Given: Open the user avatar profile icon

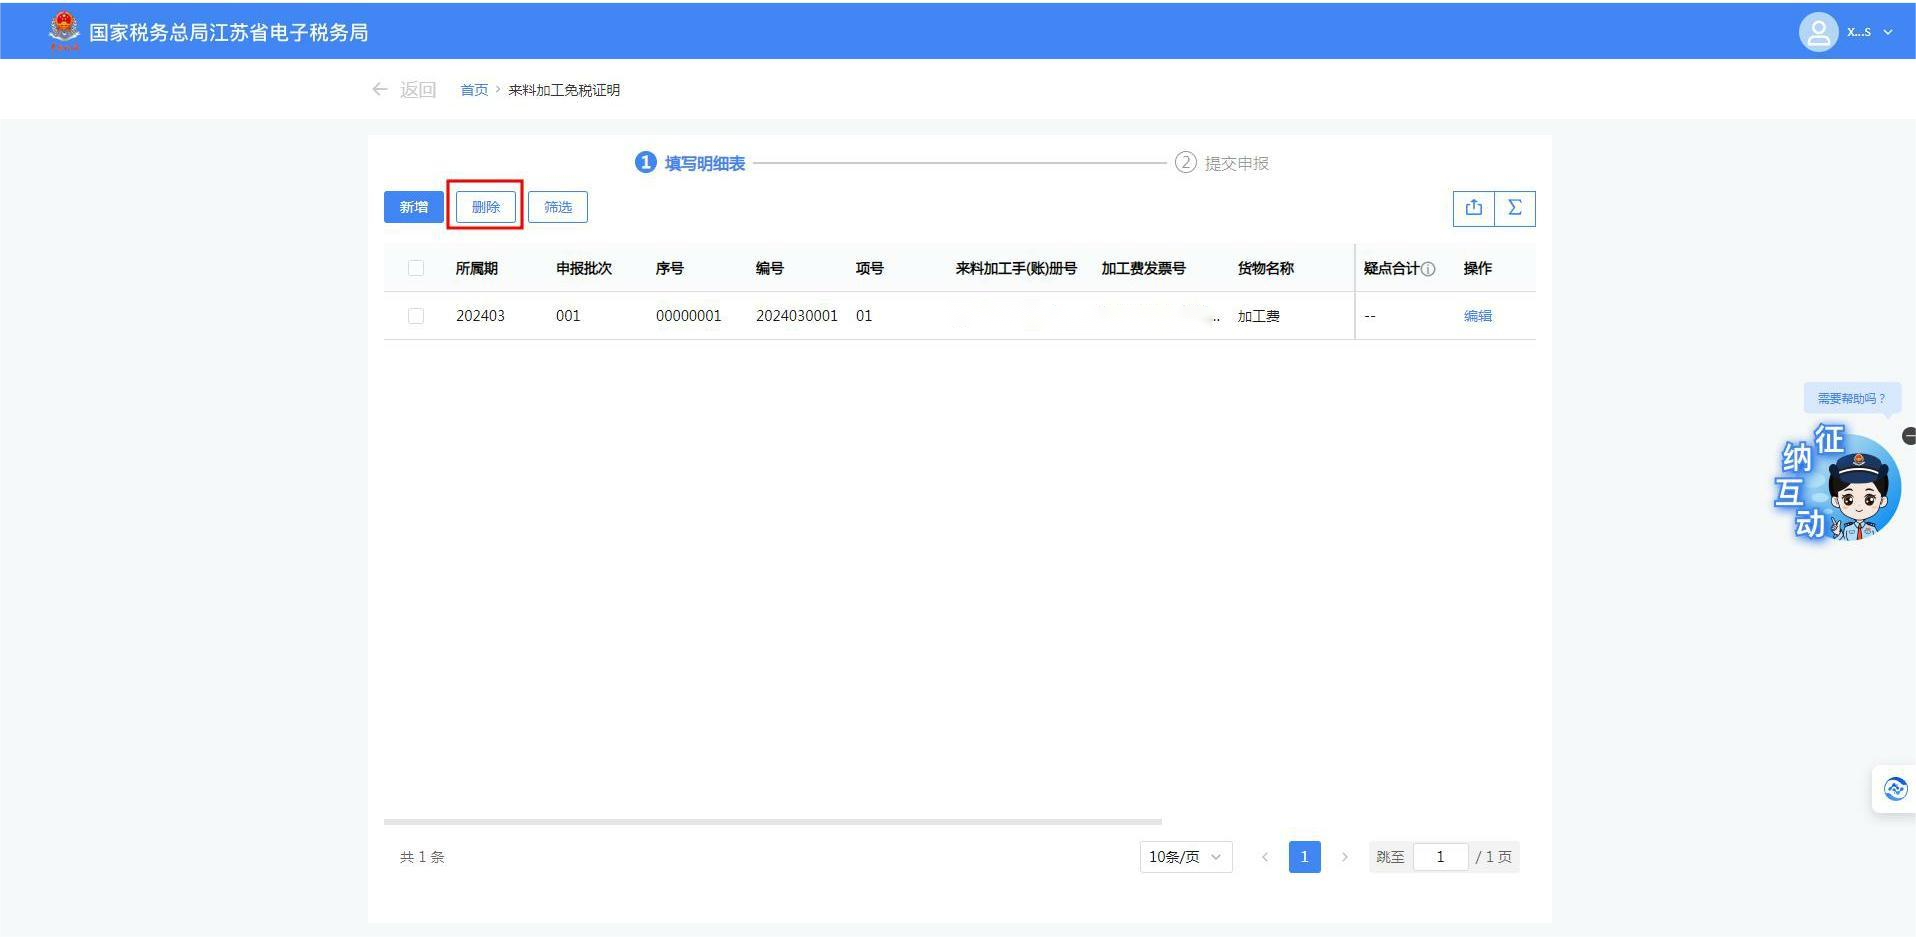Looking at the screenshot, I should [x=1818, y=32].
